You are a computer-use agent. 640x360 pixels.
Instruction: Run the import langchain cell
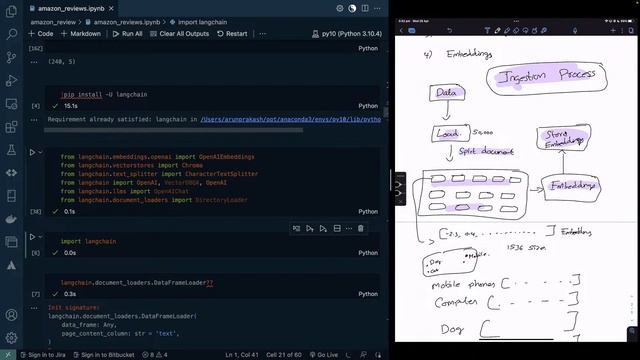pyautogui.click(x=32, y=237)
